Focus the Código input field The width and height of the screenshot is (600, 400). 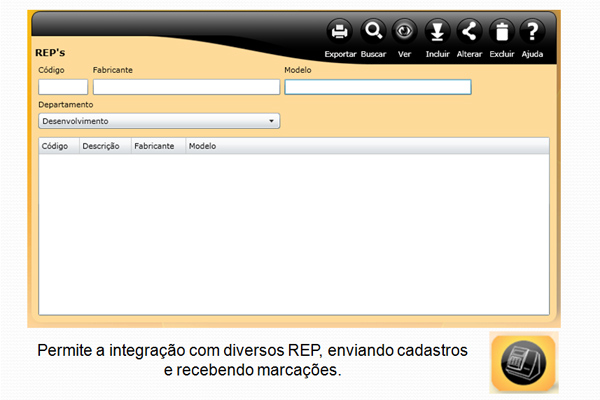point(62,87)
